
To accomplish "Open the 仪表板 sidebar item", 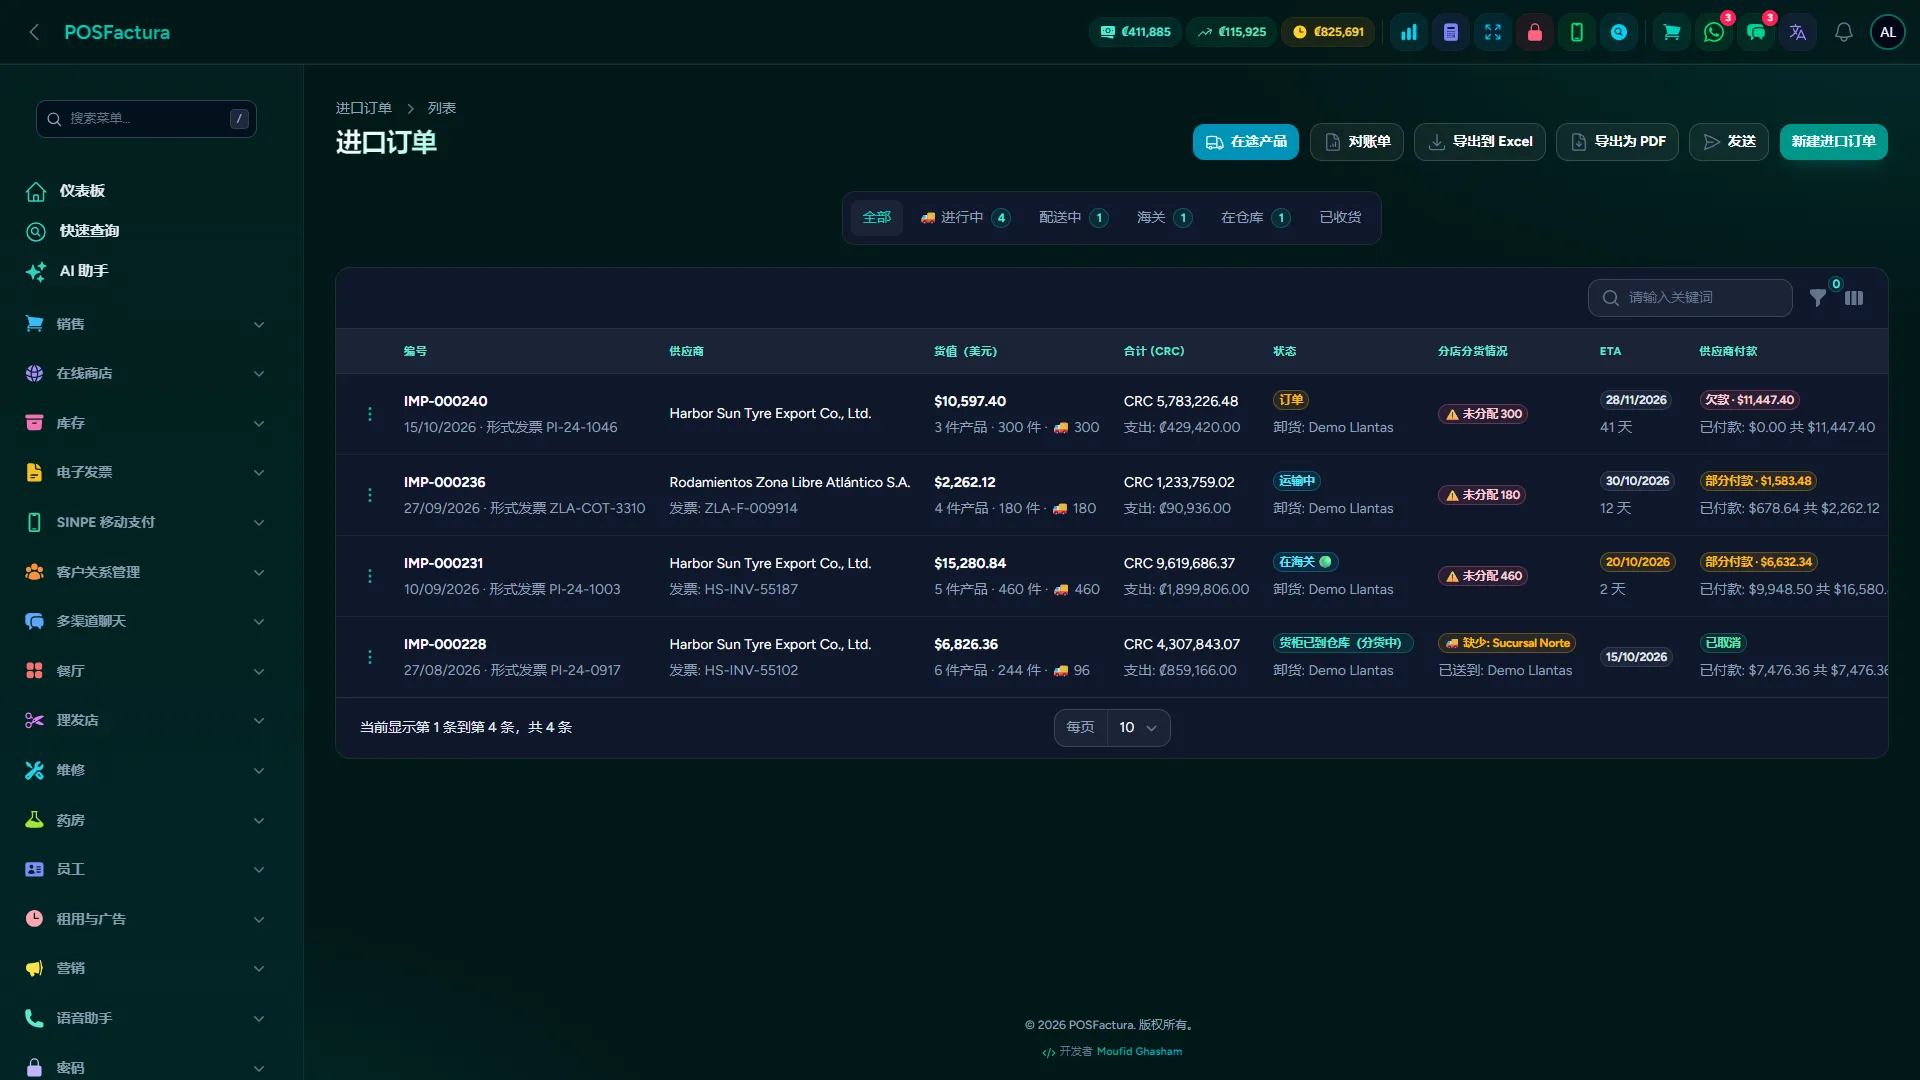I will click(x=146, y=191).
